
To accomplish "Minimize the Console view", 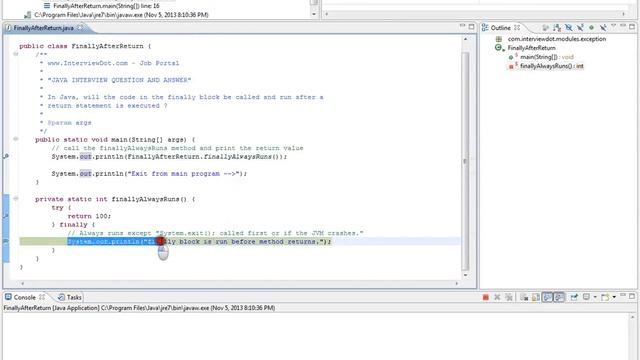I will tap(623, 296).
